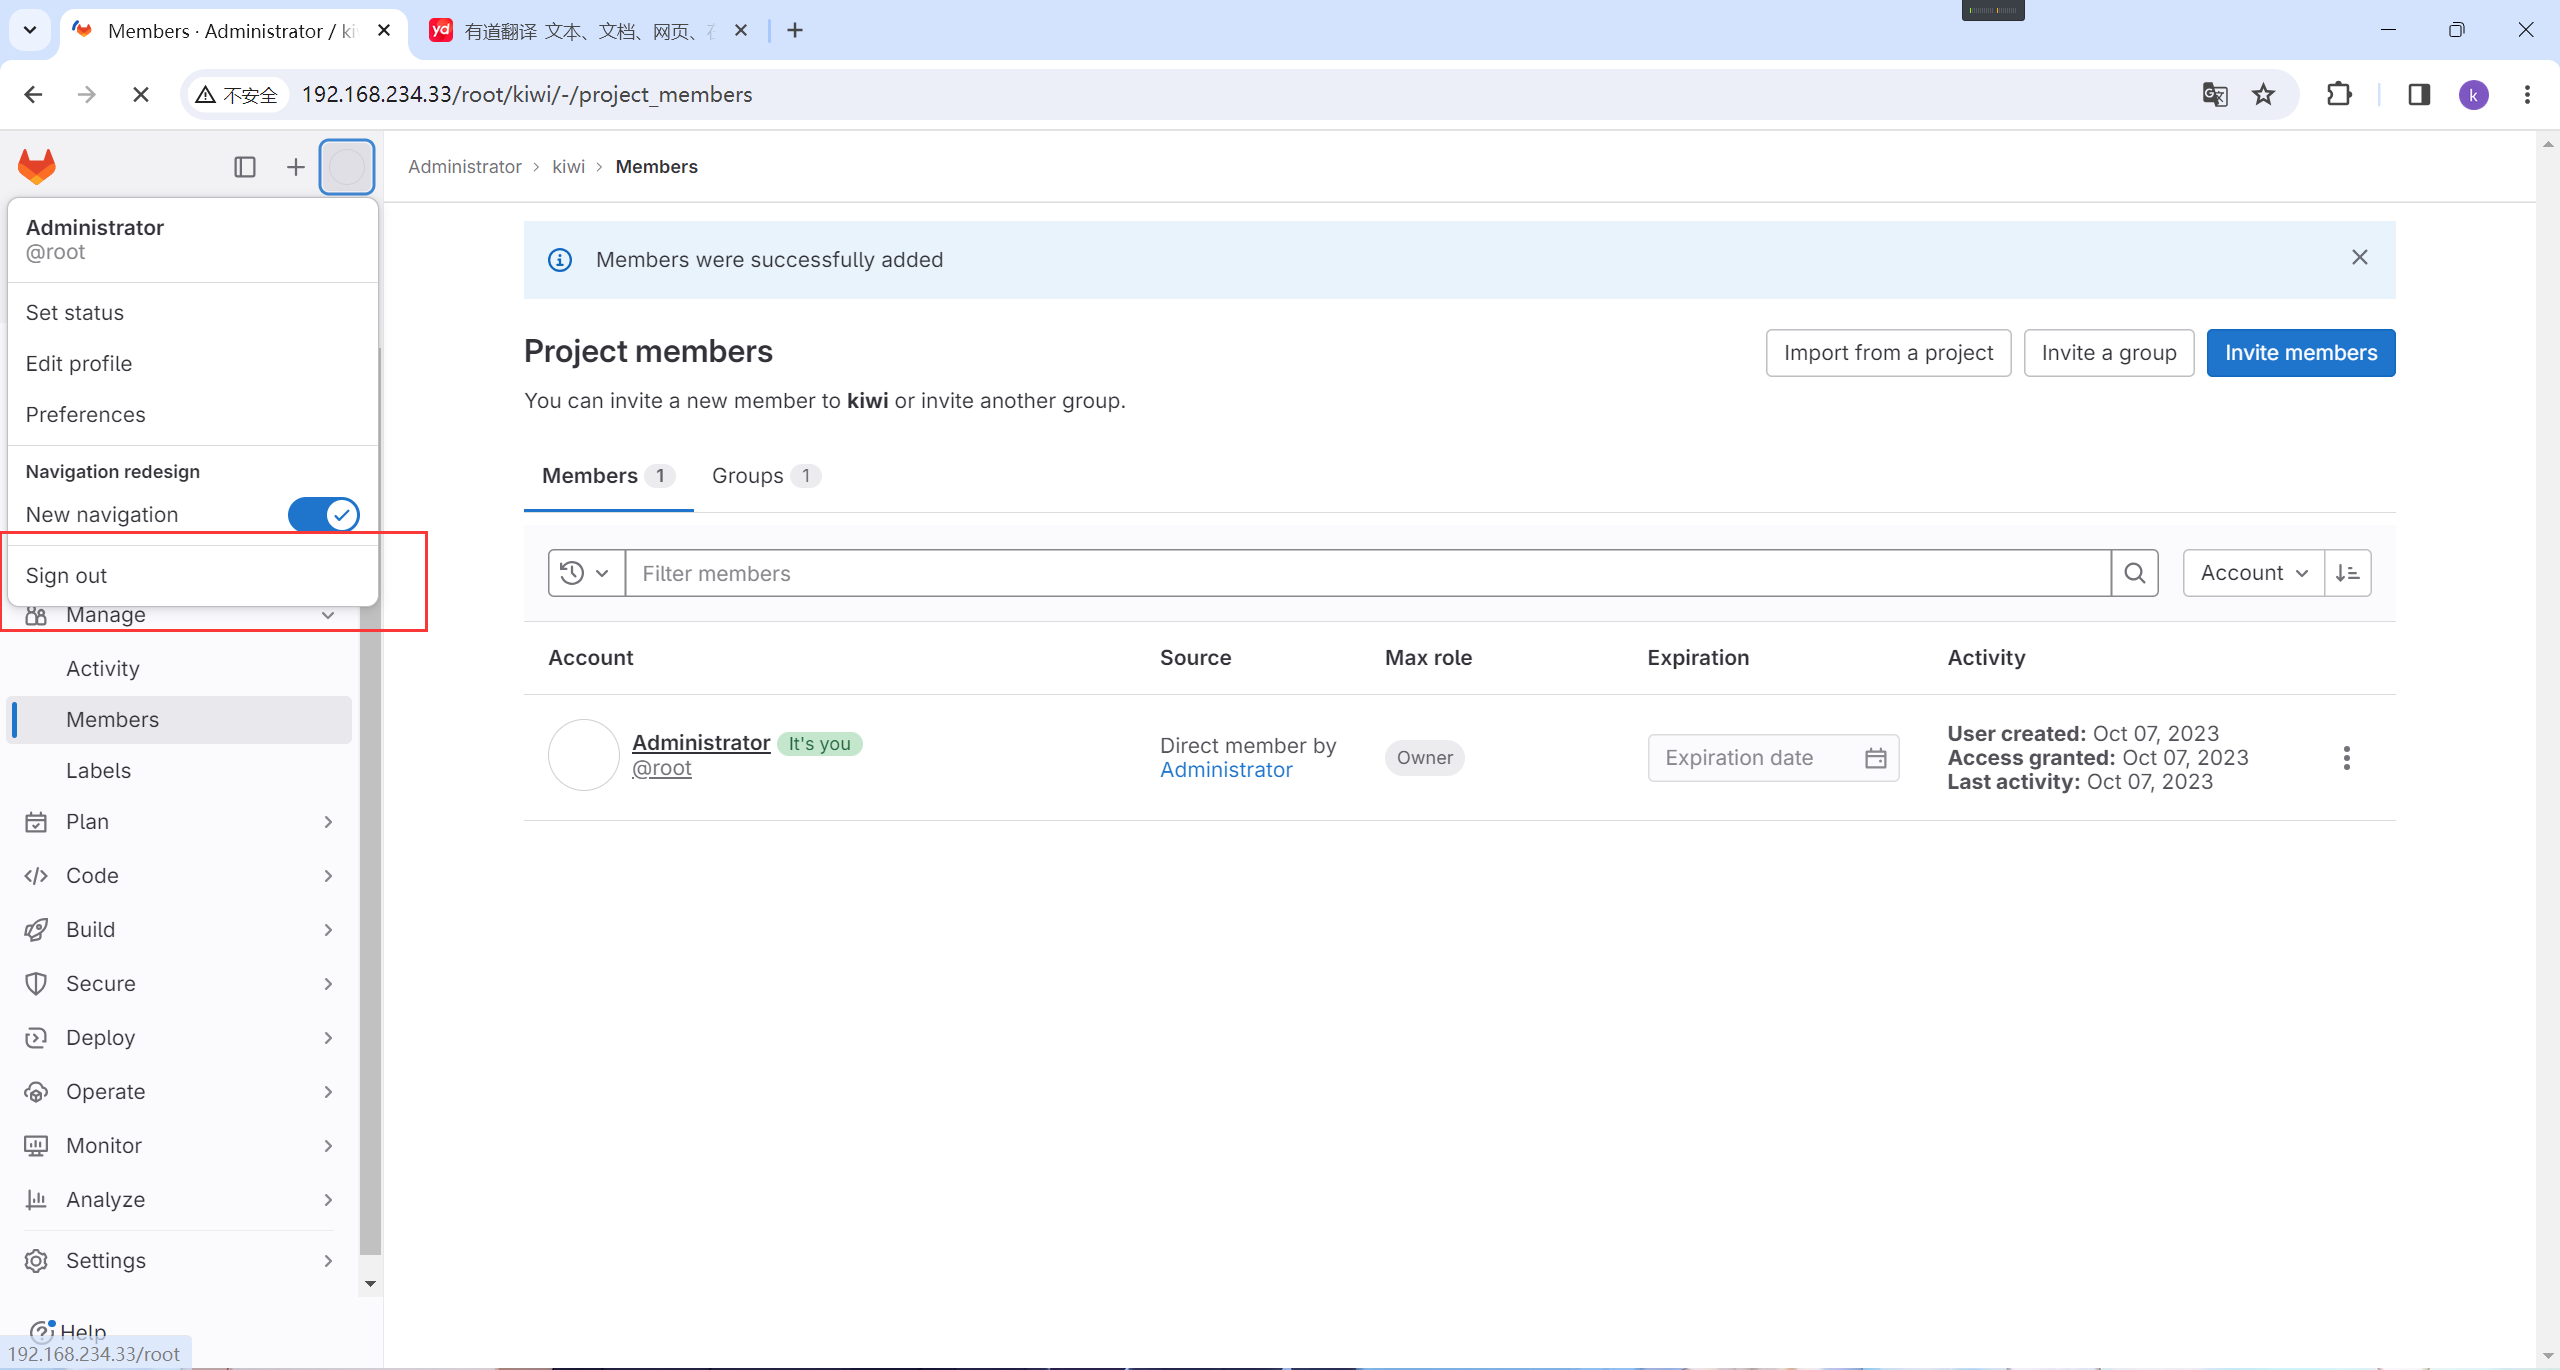Click the sort direction icon
Viewport: 2560px width, 1370px height.
[x=2347, y=573]
